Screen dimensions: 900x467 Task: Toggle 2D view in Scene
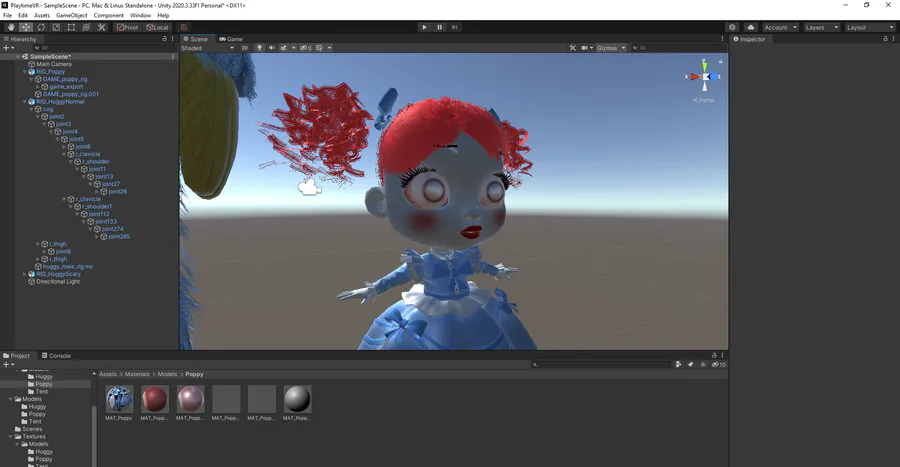pyautogui.click(x=245, y=48)
